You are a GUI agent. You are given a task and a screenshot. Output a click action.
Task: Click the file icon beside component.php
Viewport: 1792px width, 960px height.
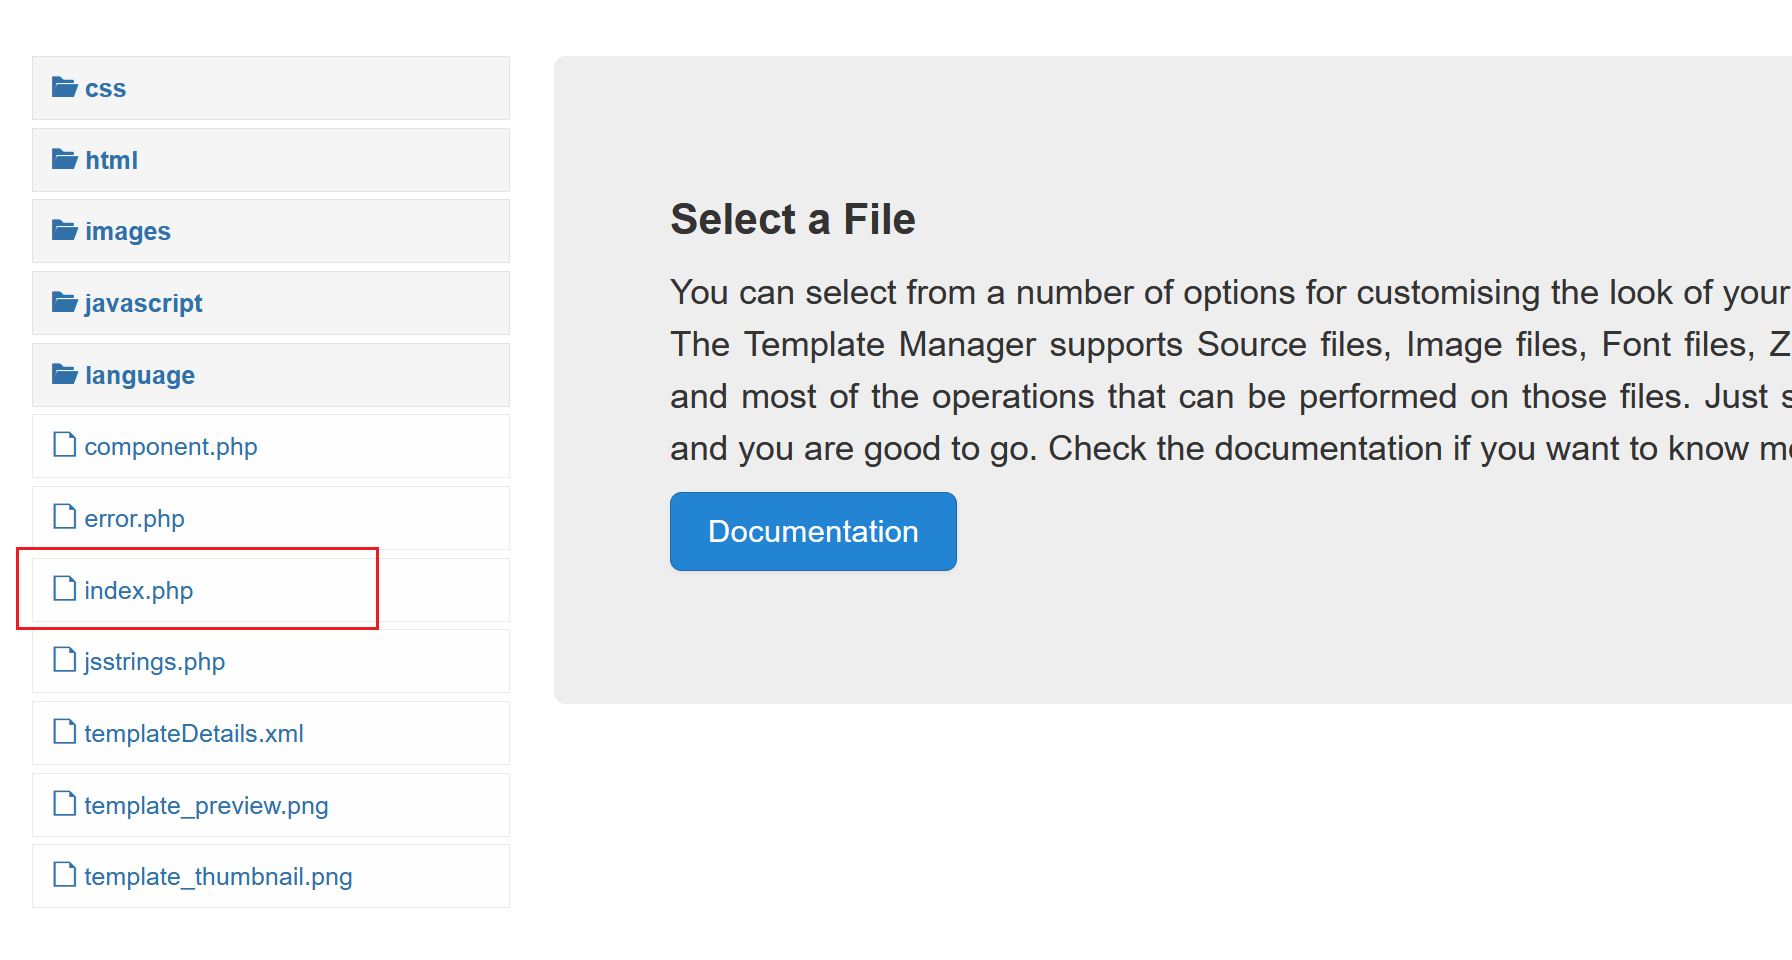[x=65, y=445]
